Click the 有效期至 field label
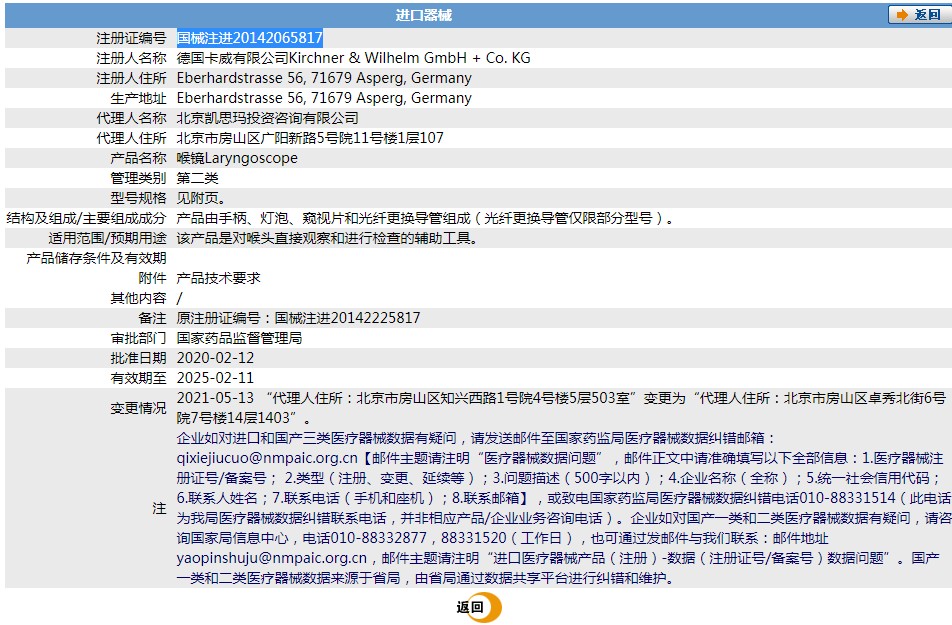 [138, 378]
